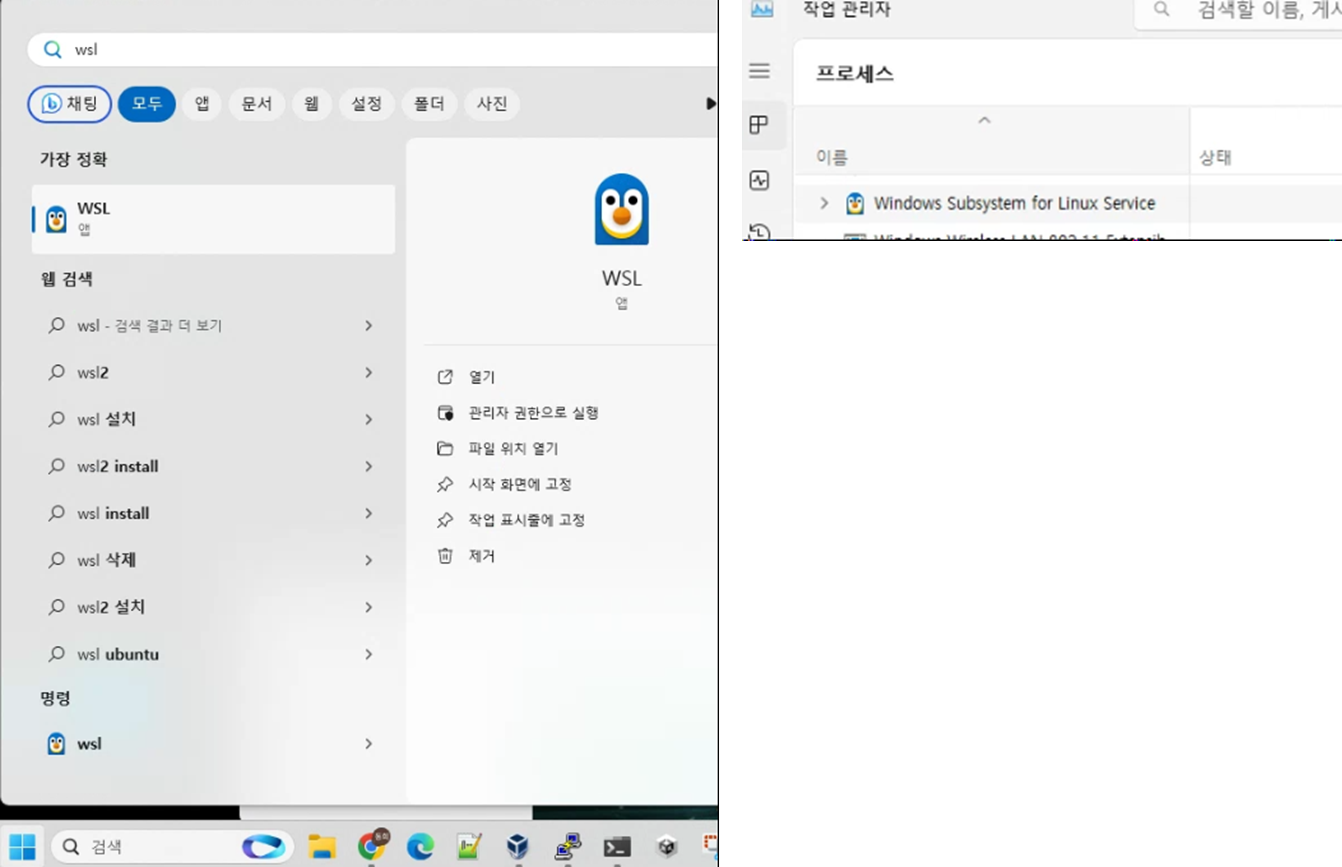Open the PuTTY taskbar icon
This screenshot has width=1342, height=867.
point(567,847)
